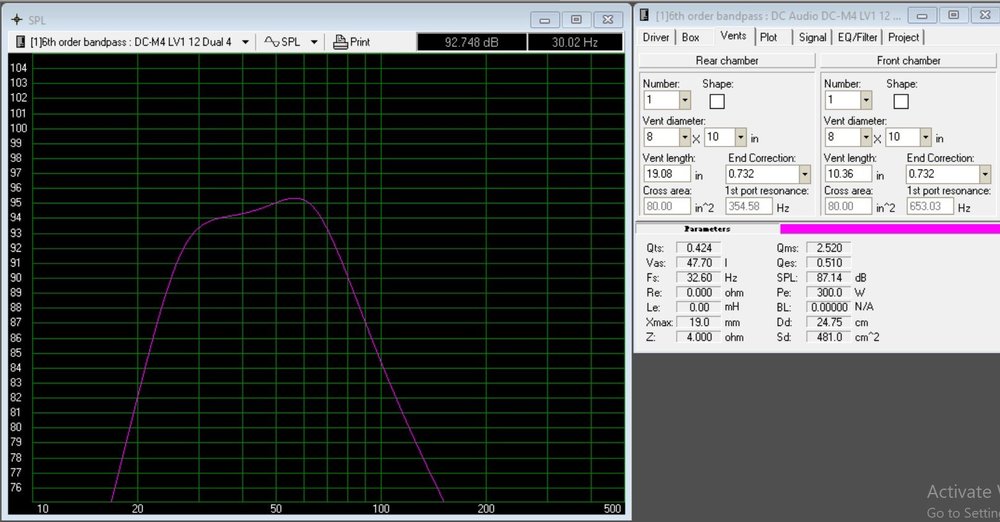Viewport: 1000px width, 522px height.
Task: Click the printer icon in the SPL toolbar
Action: pyautogui.click(x=340, y=42)
